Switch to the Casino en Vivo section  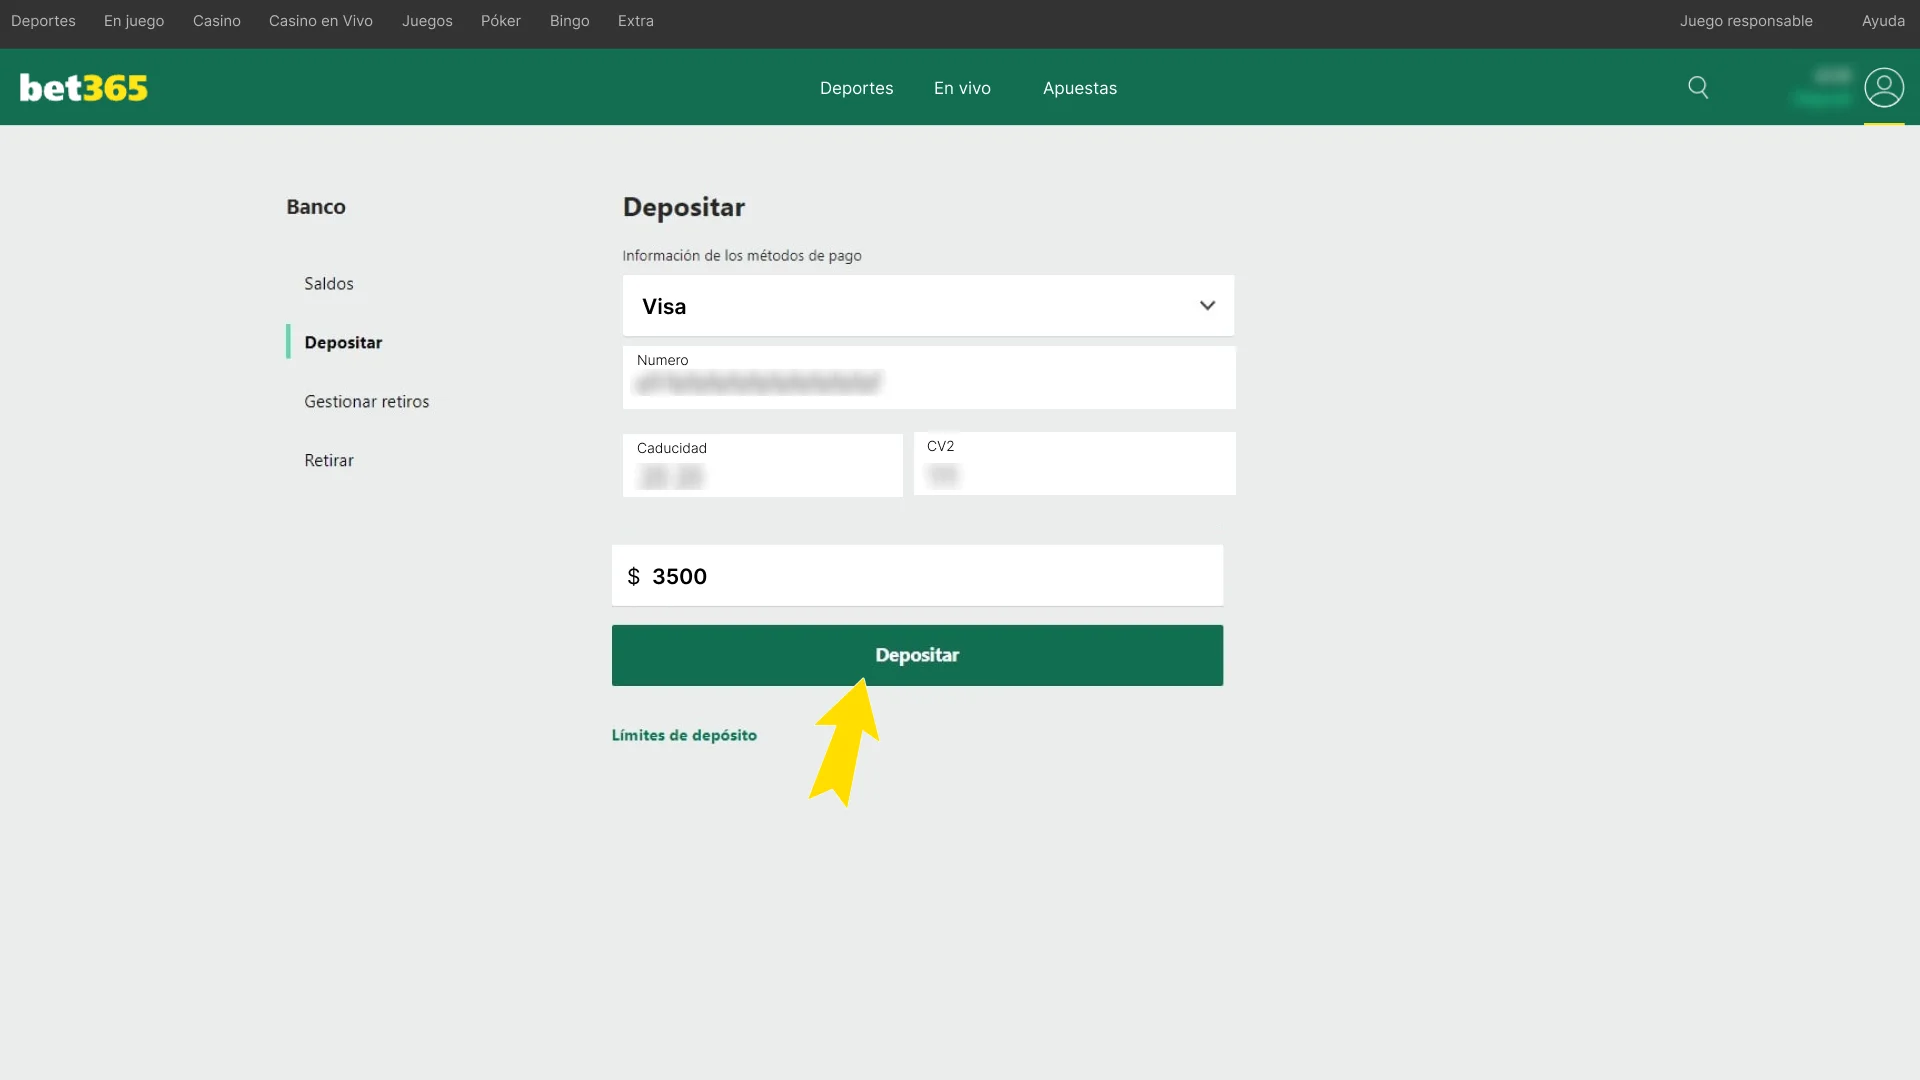point(320,20)
